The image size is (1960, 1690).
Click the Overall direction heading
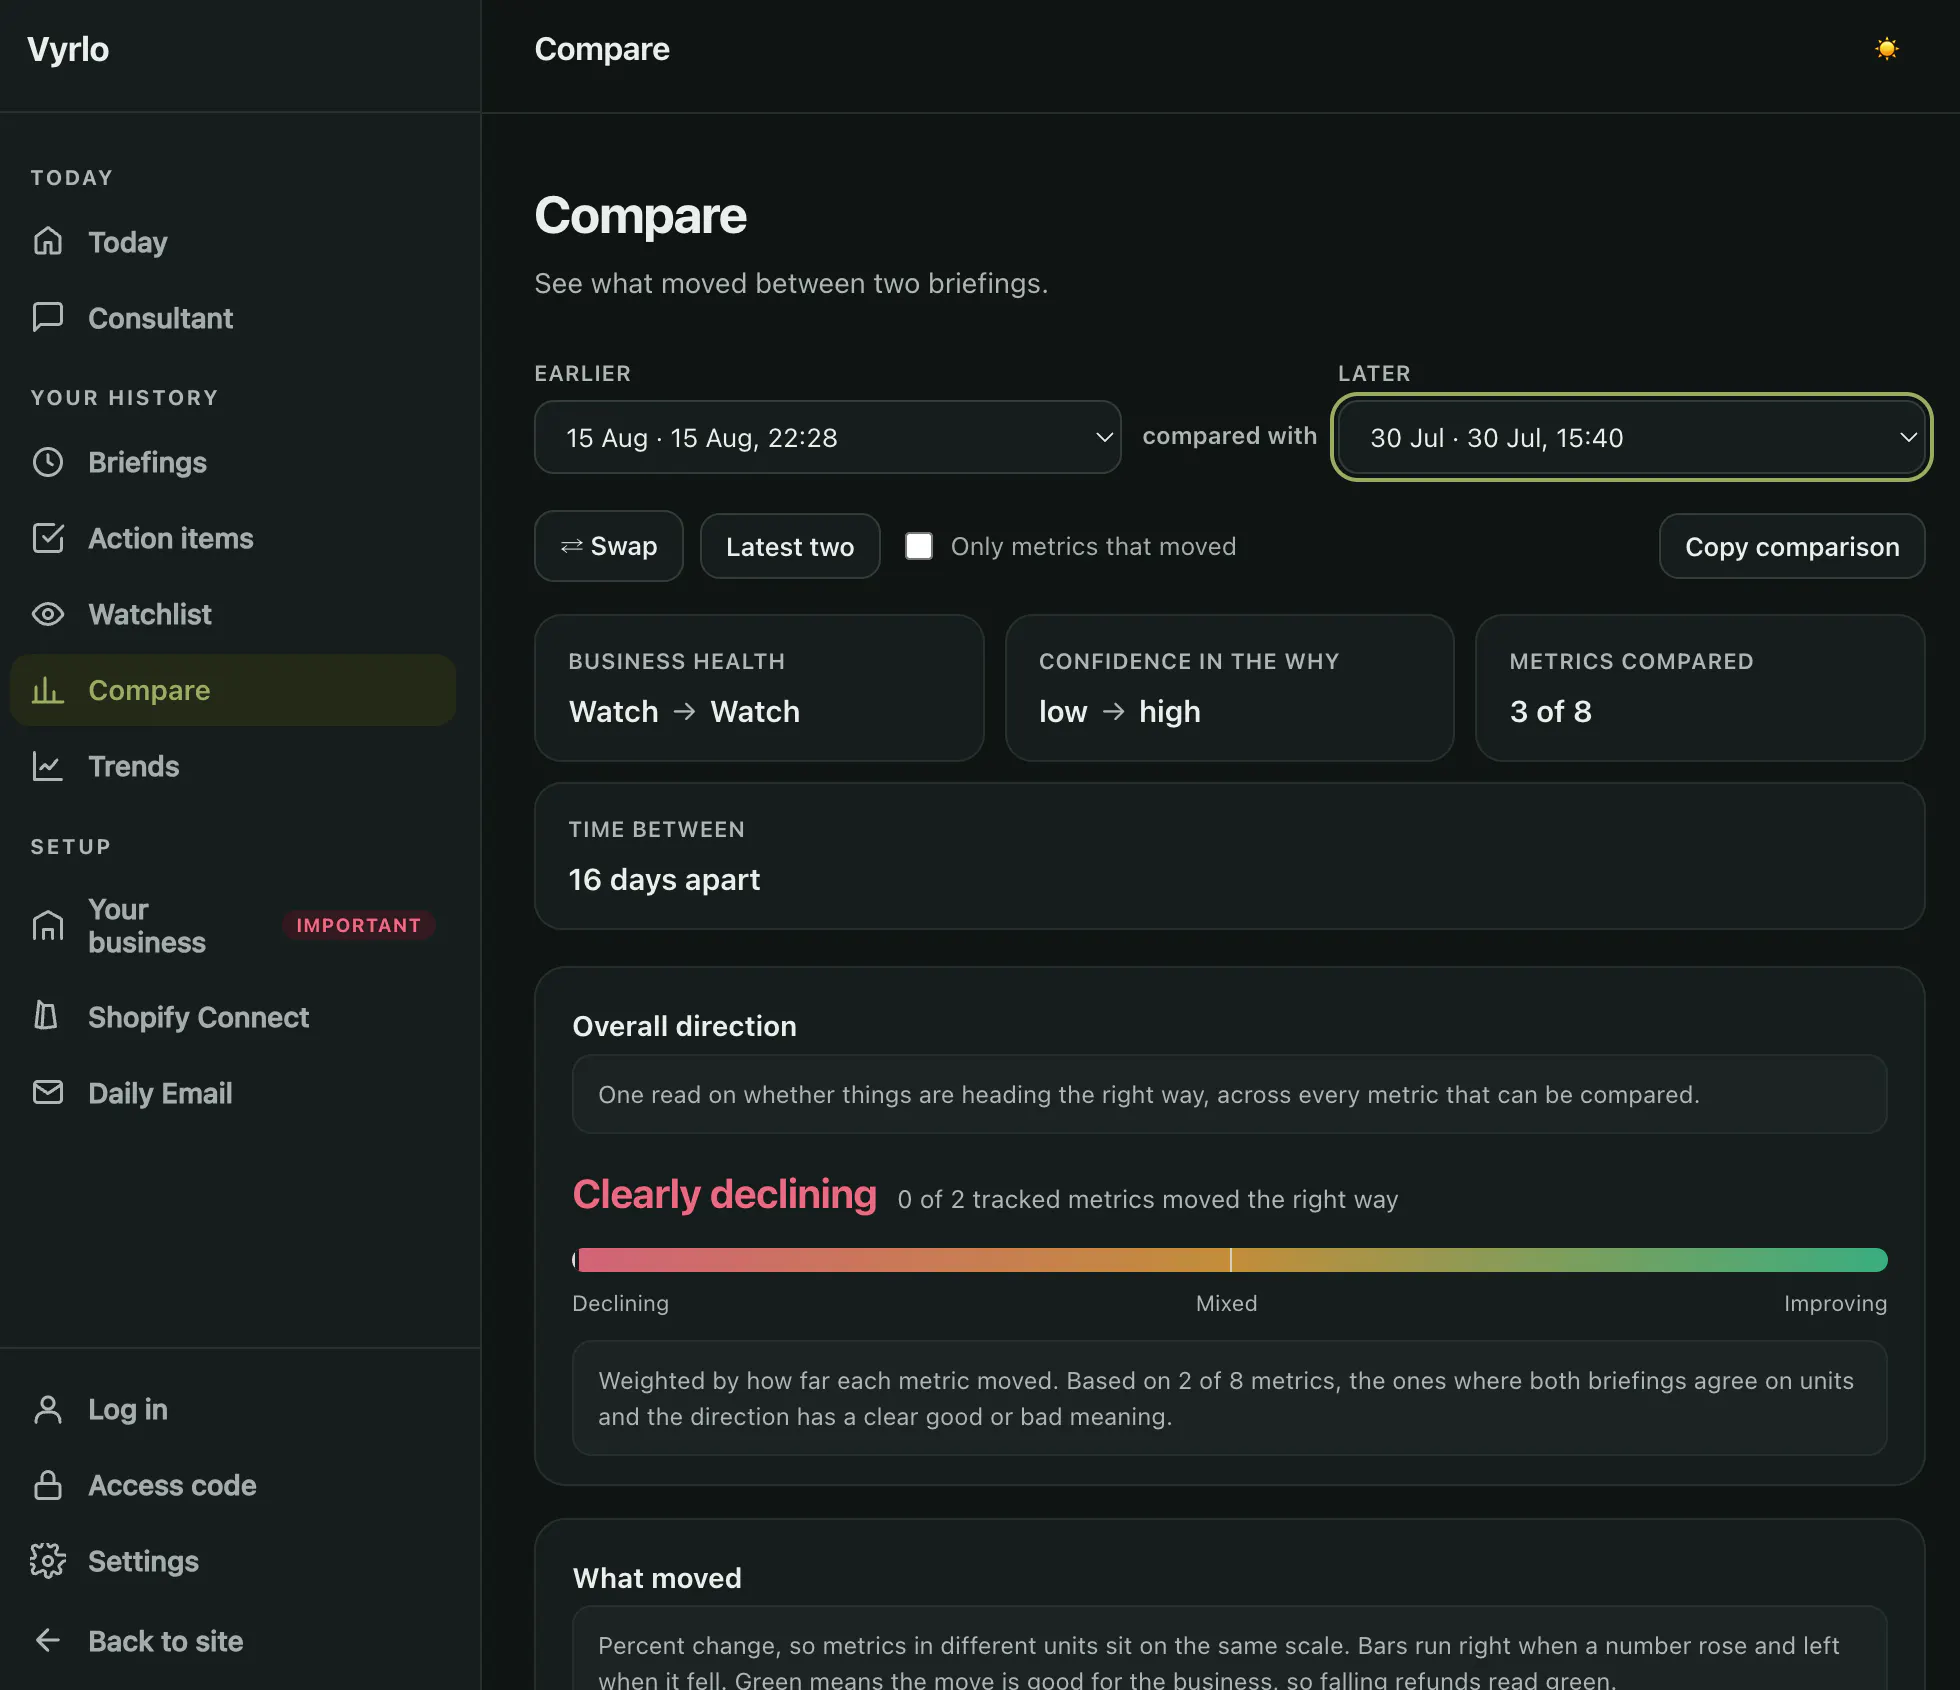coord(684,1026)
